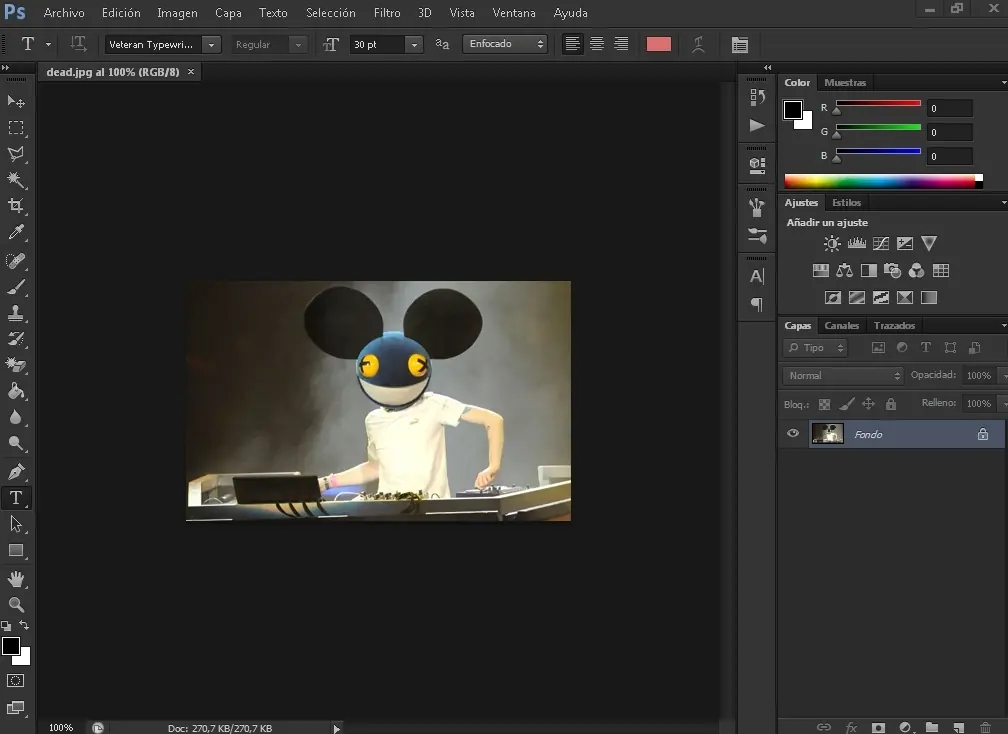Toggle the layer lock on Fondo

tap(982, 434)
